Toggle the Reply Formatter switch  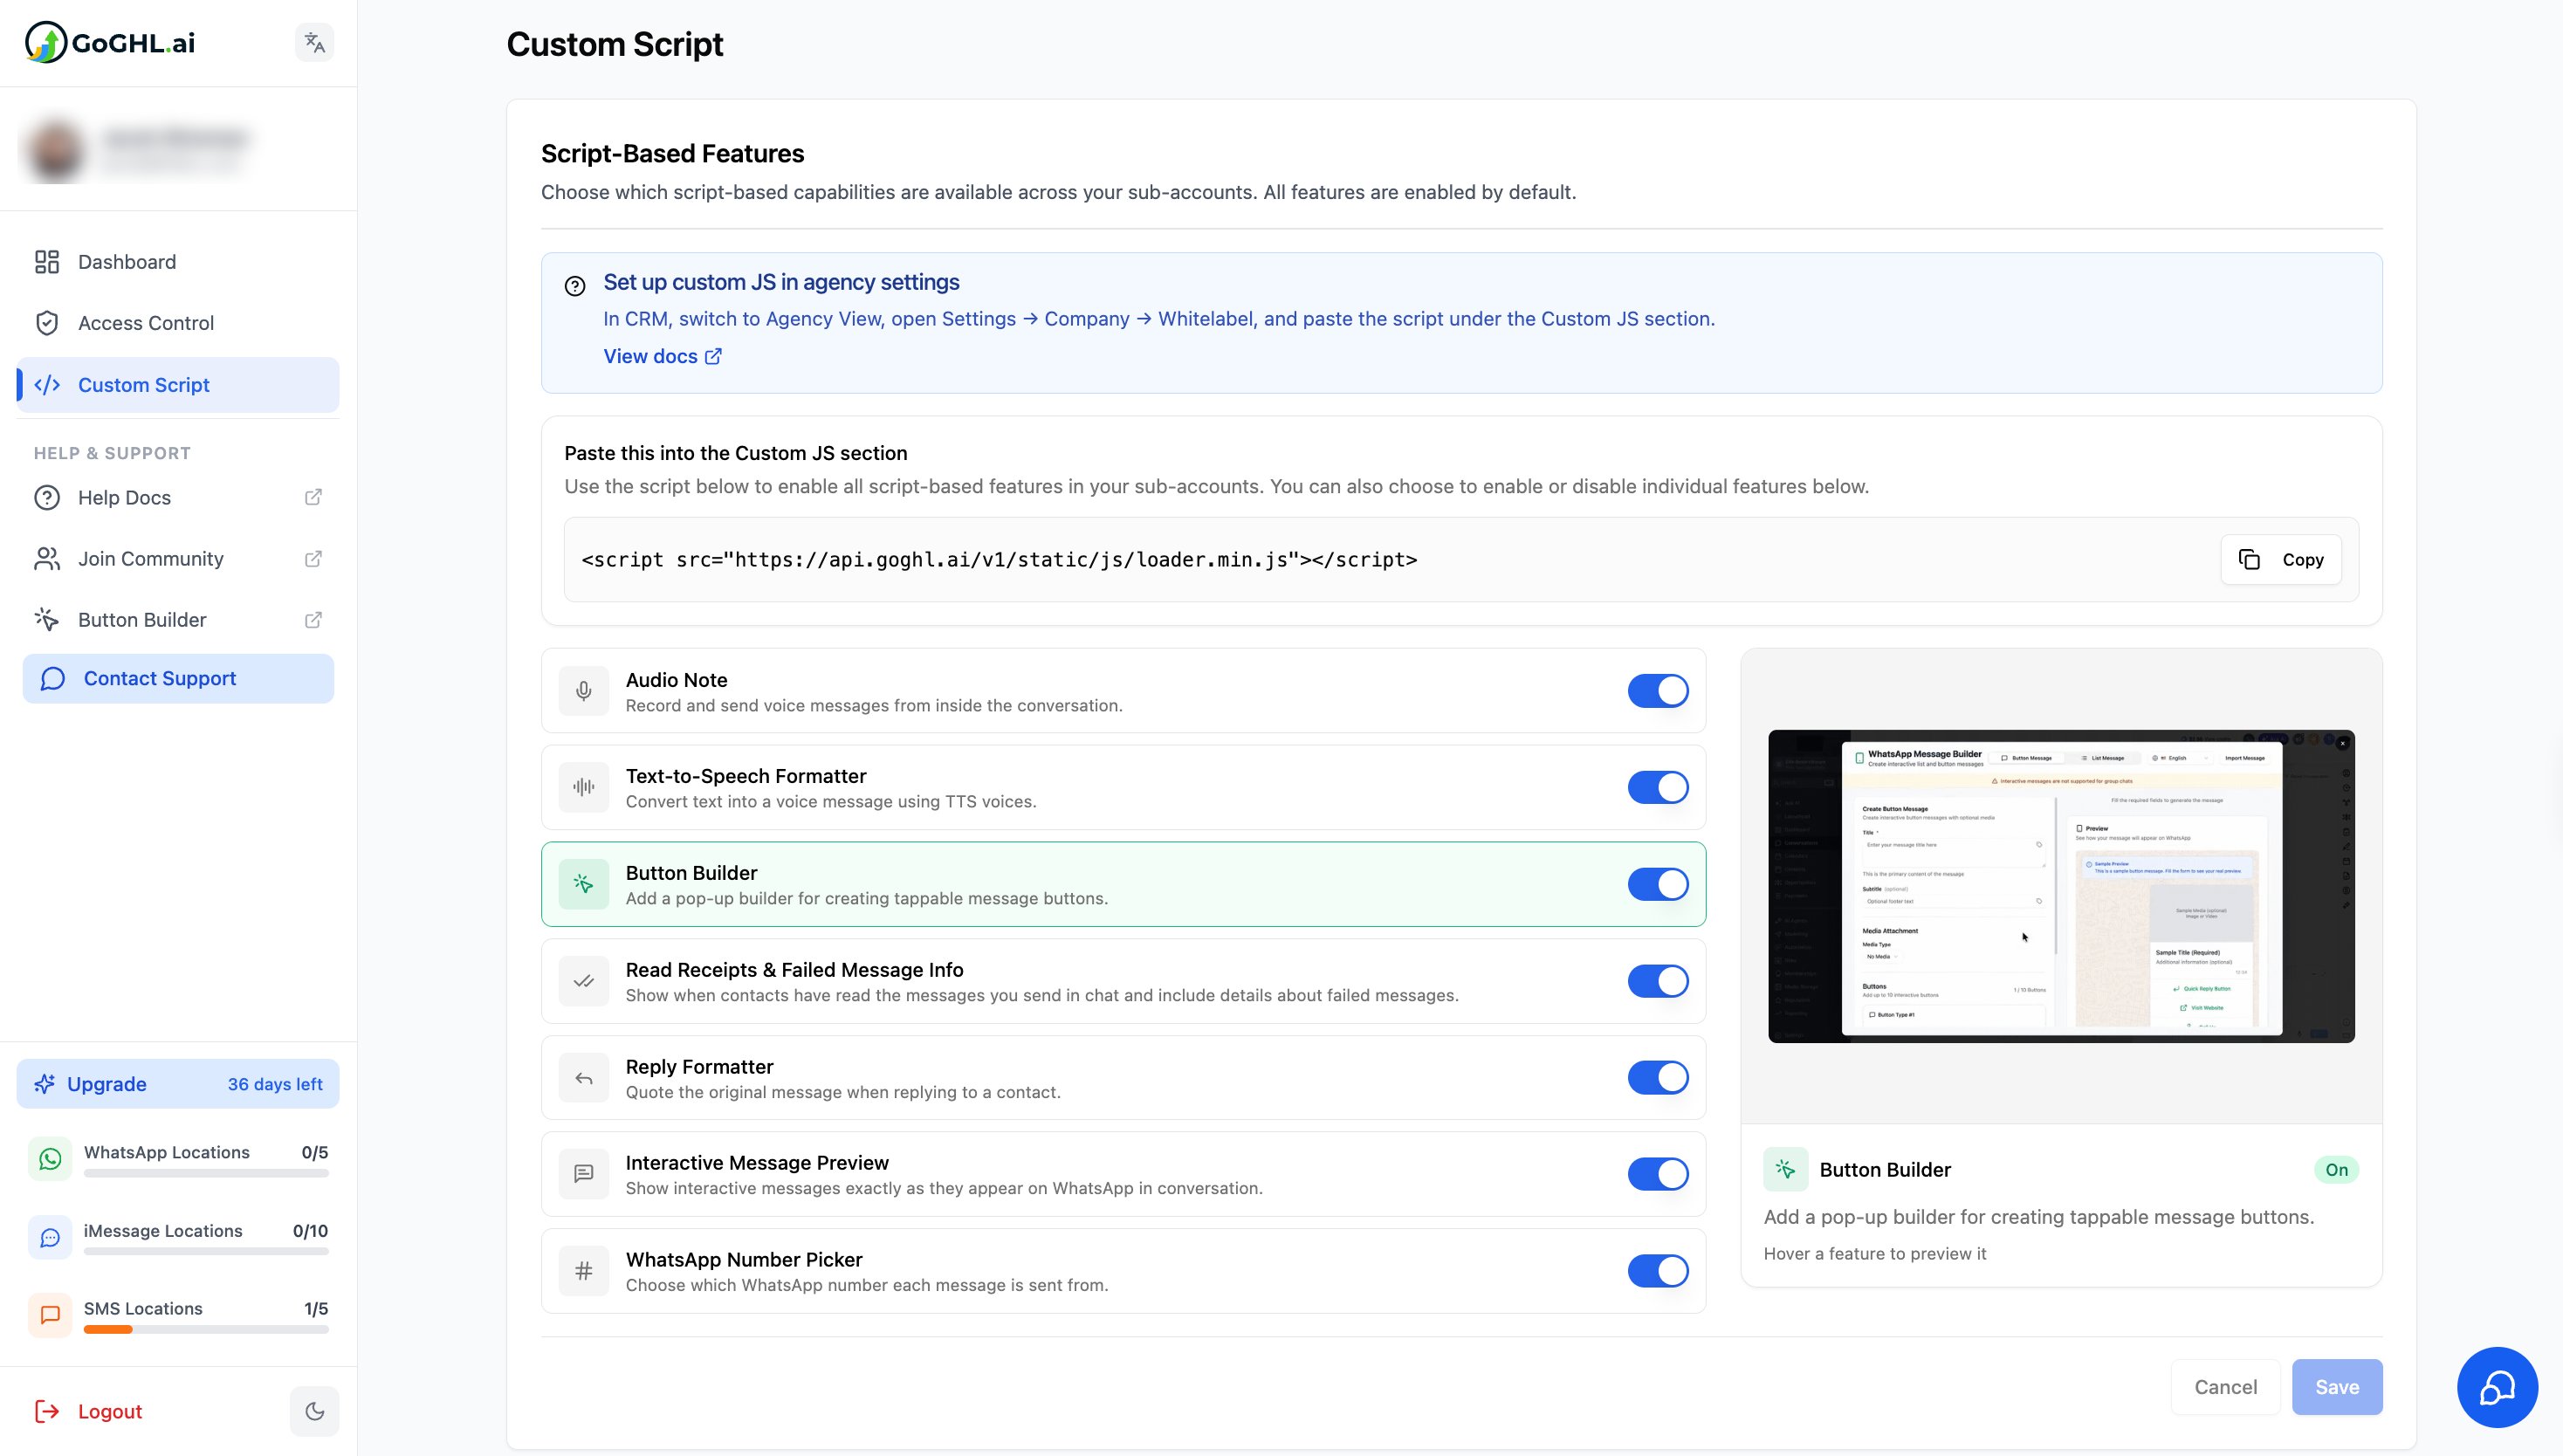click(1658, 1077)
